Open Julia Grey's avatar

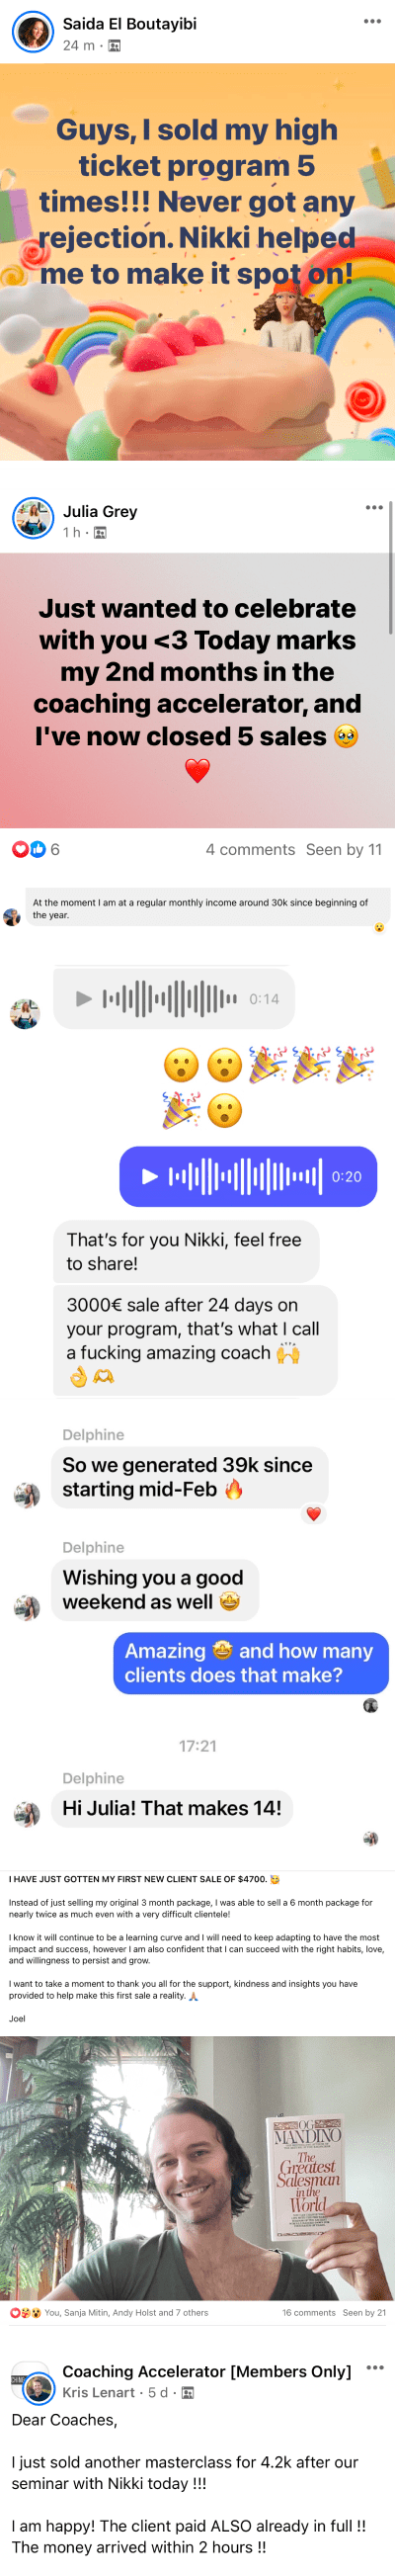point(32,518)
